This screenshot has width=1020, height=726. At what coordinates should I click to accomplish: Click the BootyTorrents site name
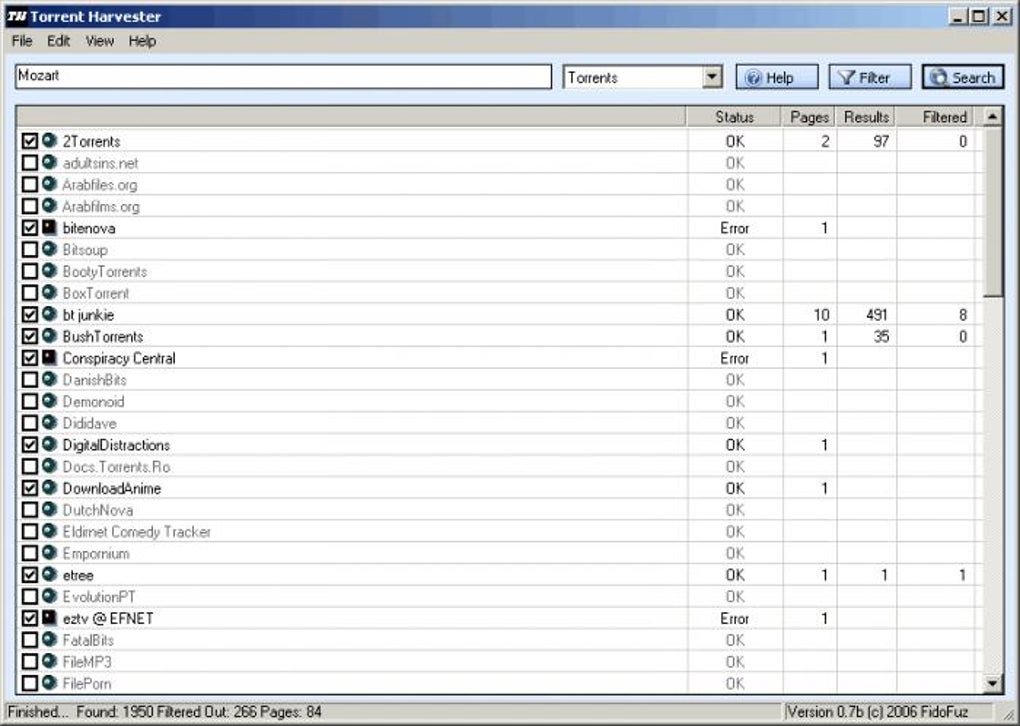105,271
